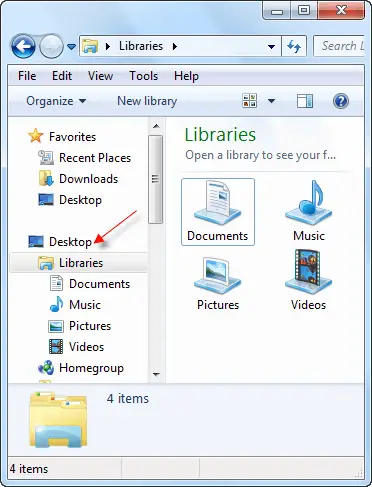Click the New library button
The height and width of the screenshot is (487, 372).
(x=147, y=101)
